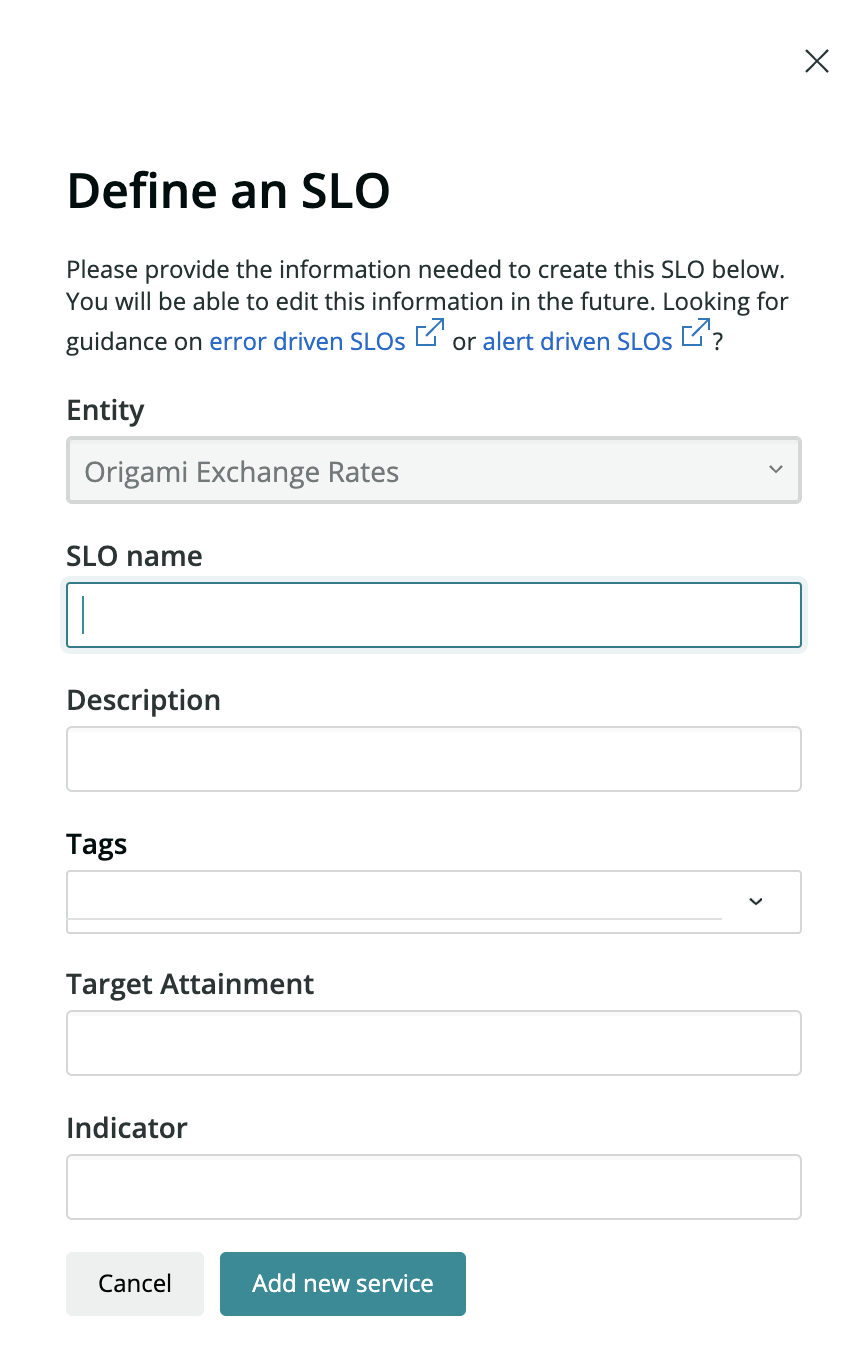868x1356 pixels.
Task: Click the SLO name field label
Action: 134,556
